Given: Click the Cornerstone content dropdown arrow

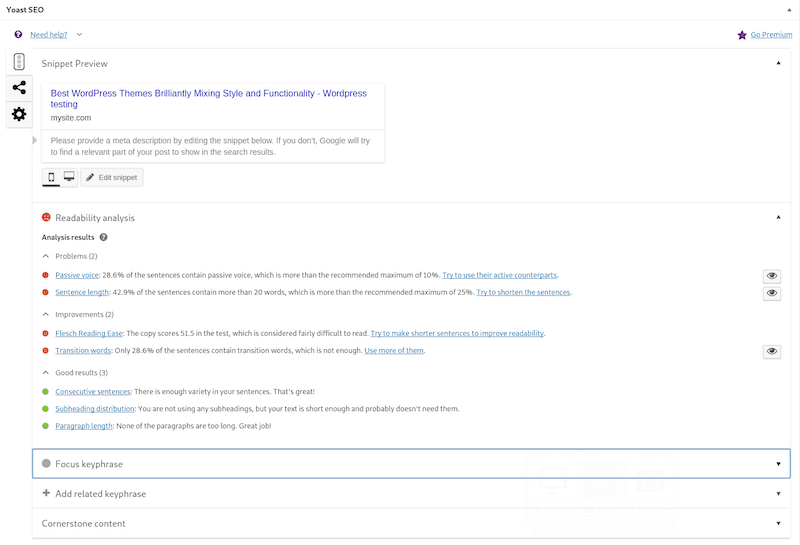Looking at the screenshot, I should pos(778,524).
